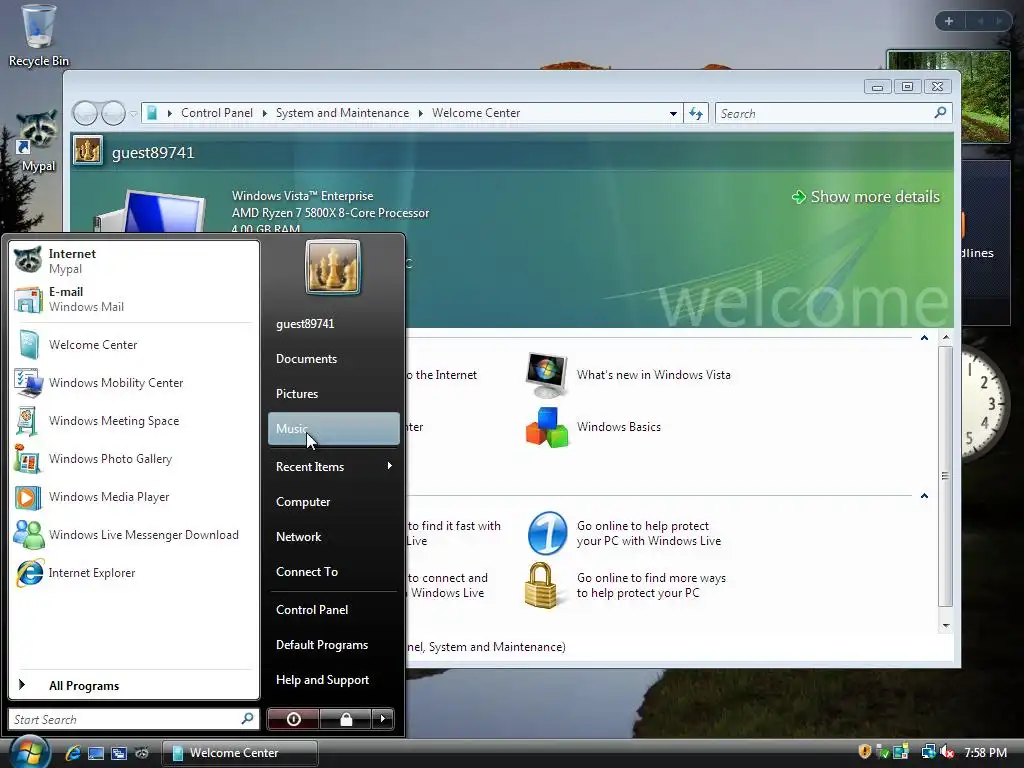1024x768 pixels.
Task: Lock the computer with the padlock button
Action: (x=346, y=719)
